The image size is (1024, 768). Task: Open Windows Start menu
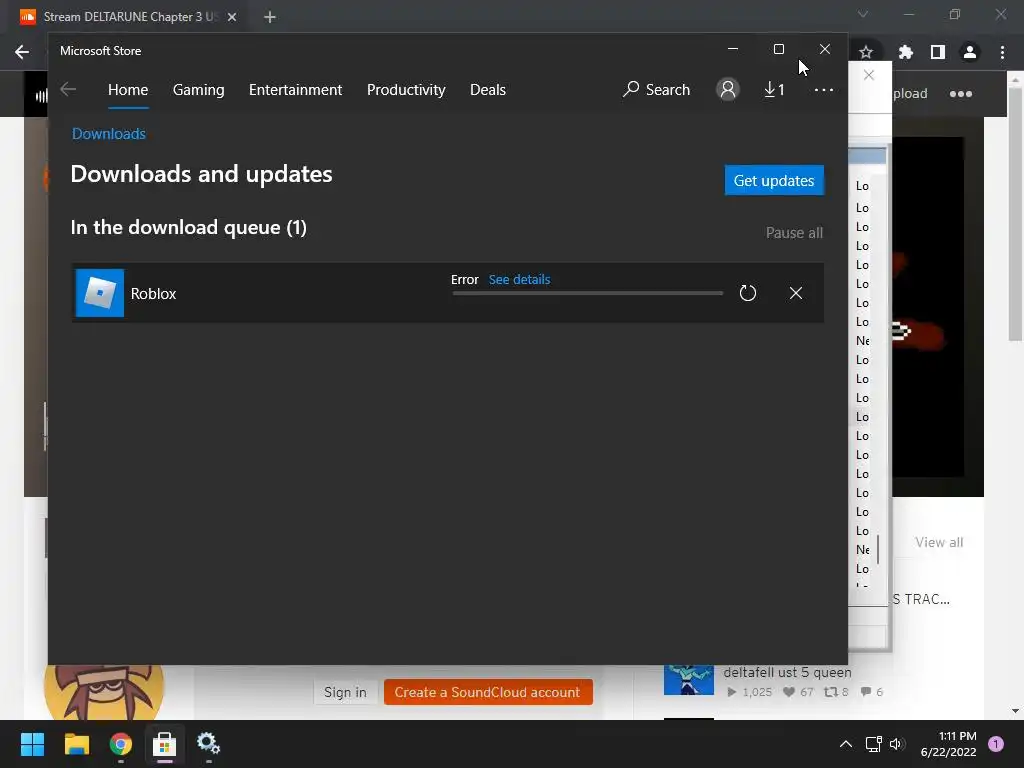[32, 744]
